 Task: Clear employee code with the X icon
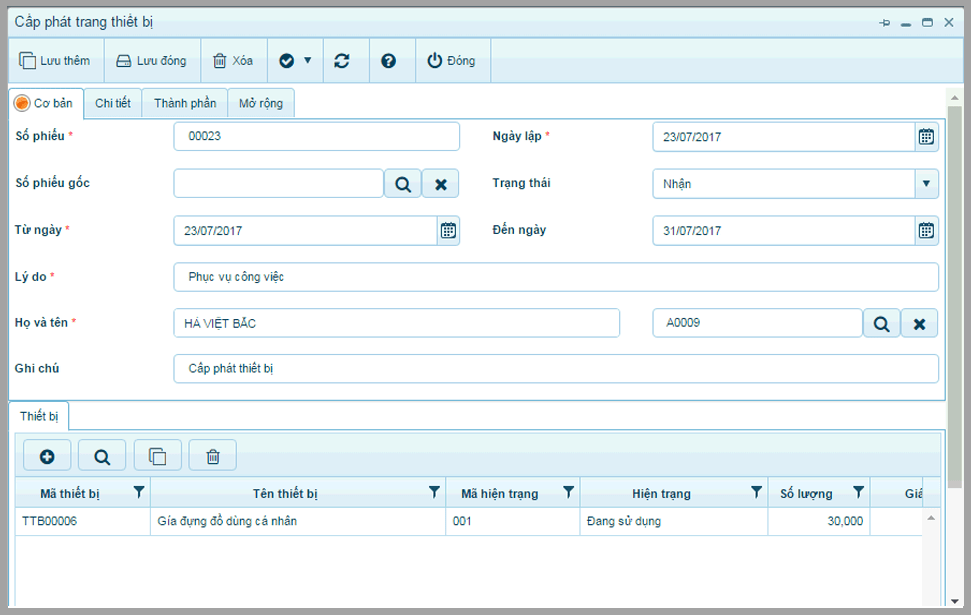pos(920,323)
